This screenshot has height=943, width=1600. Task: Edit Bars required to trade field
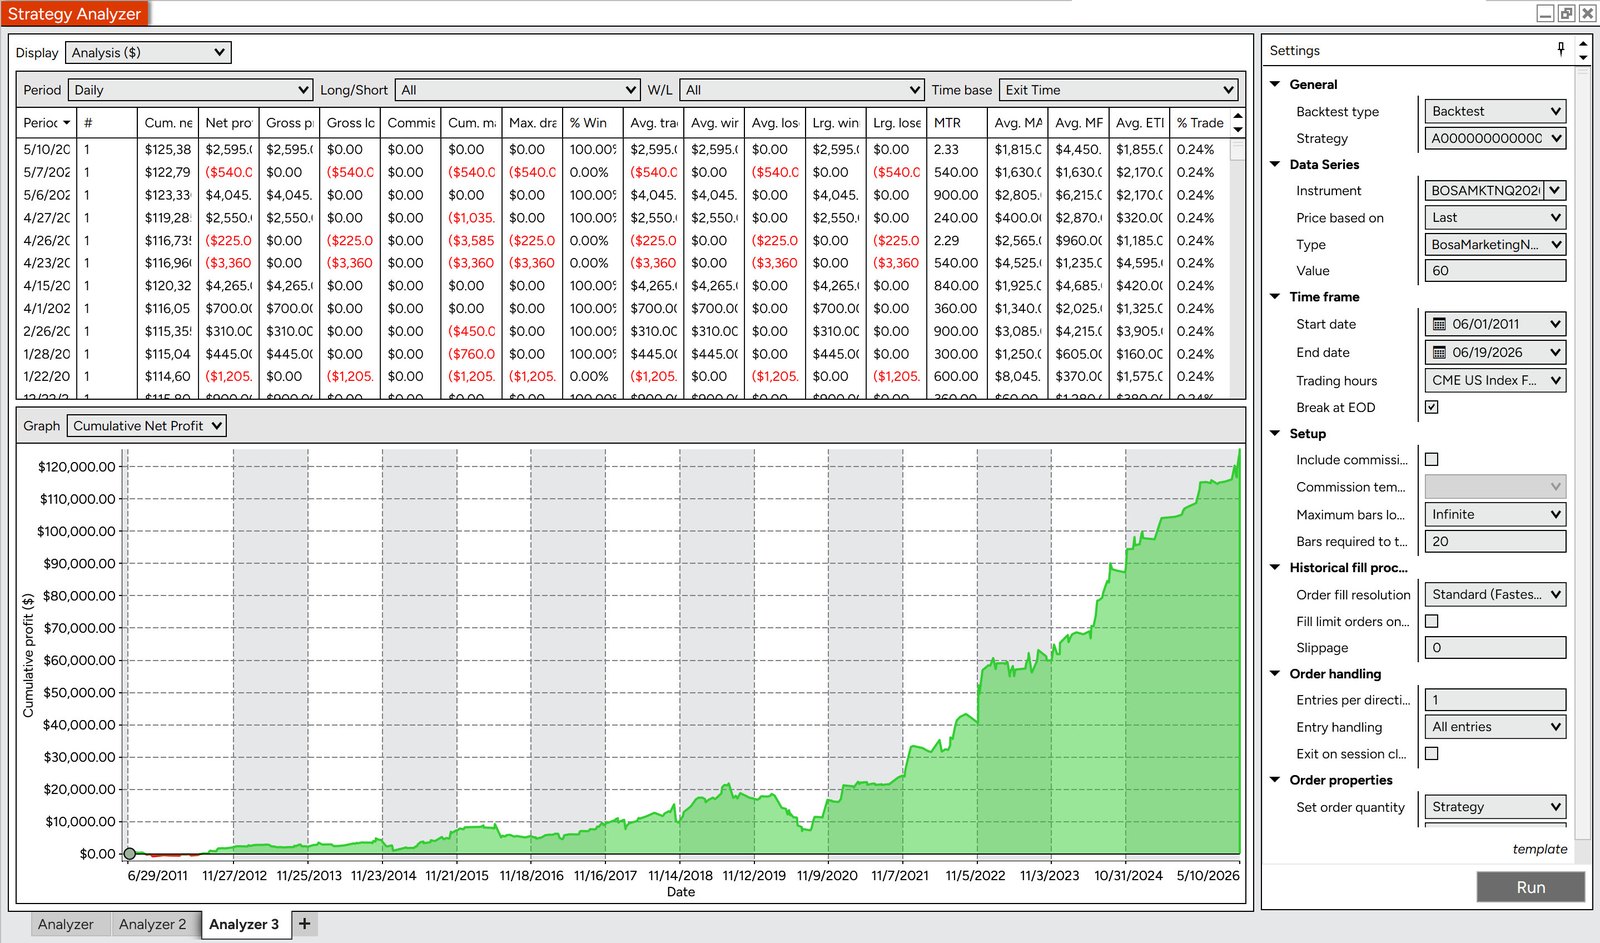click(x=1495, y=541)
